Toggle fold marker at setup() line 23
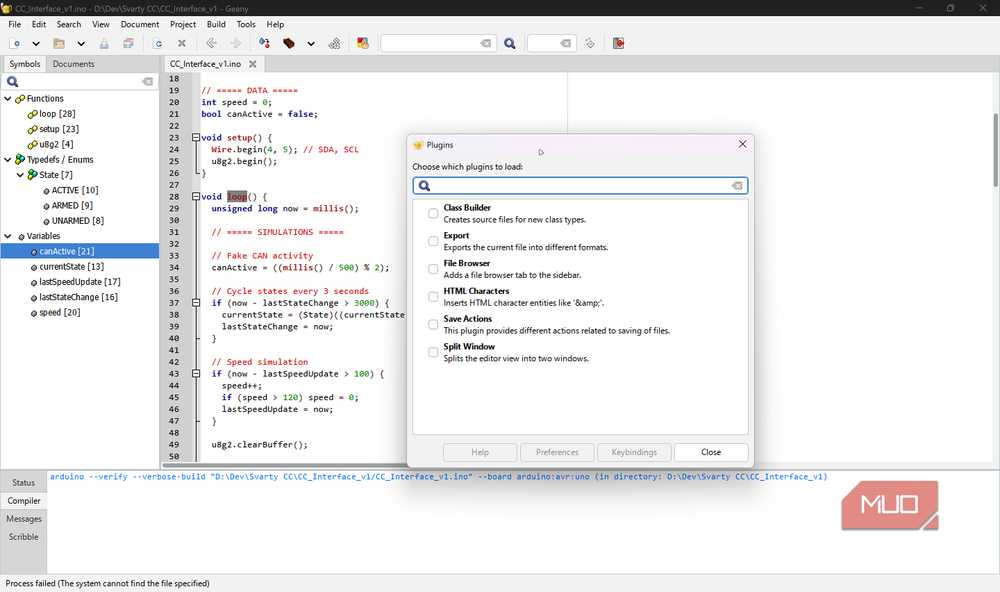Screen dimensions: 1000x592 (196, 138)
